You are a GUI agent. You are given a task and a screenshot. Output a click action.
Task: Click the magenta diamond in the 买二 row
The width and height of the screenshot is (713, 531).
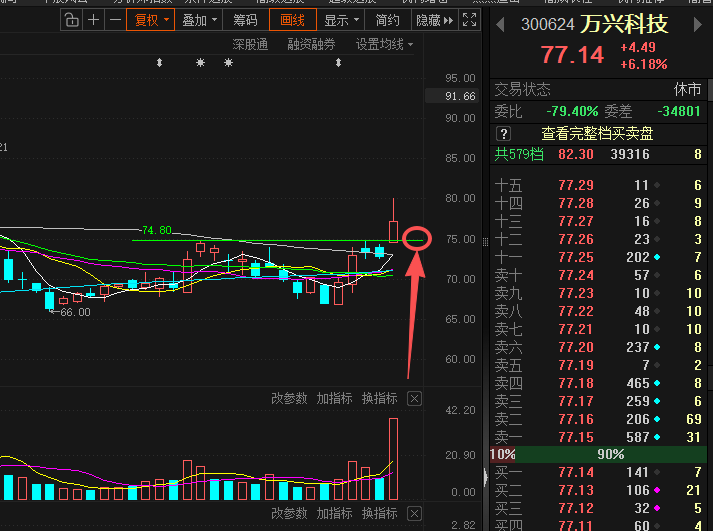[x=657, y=491]
